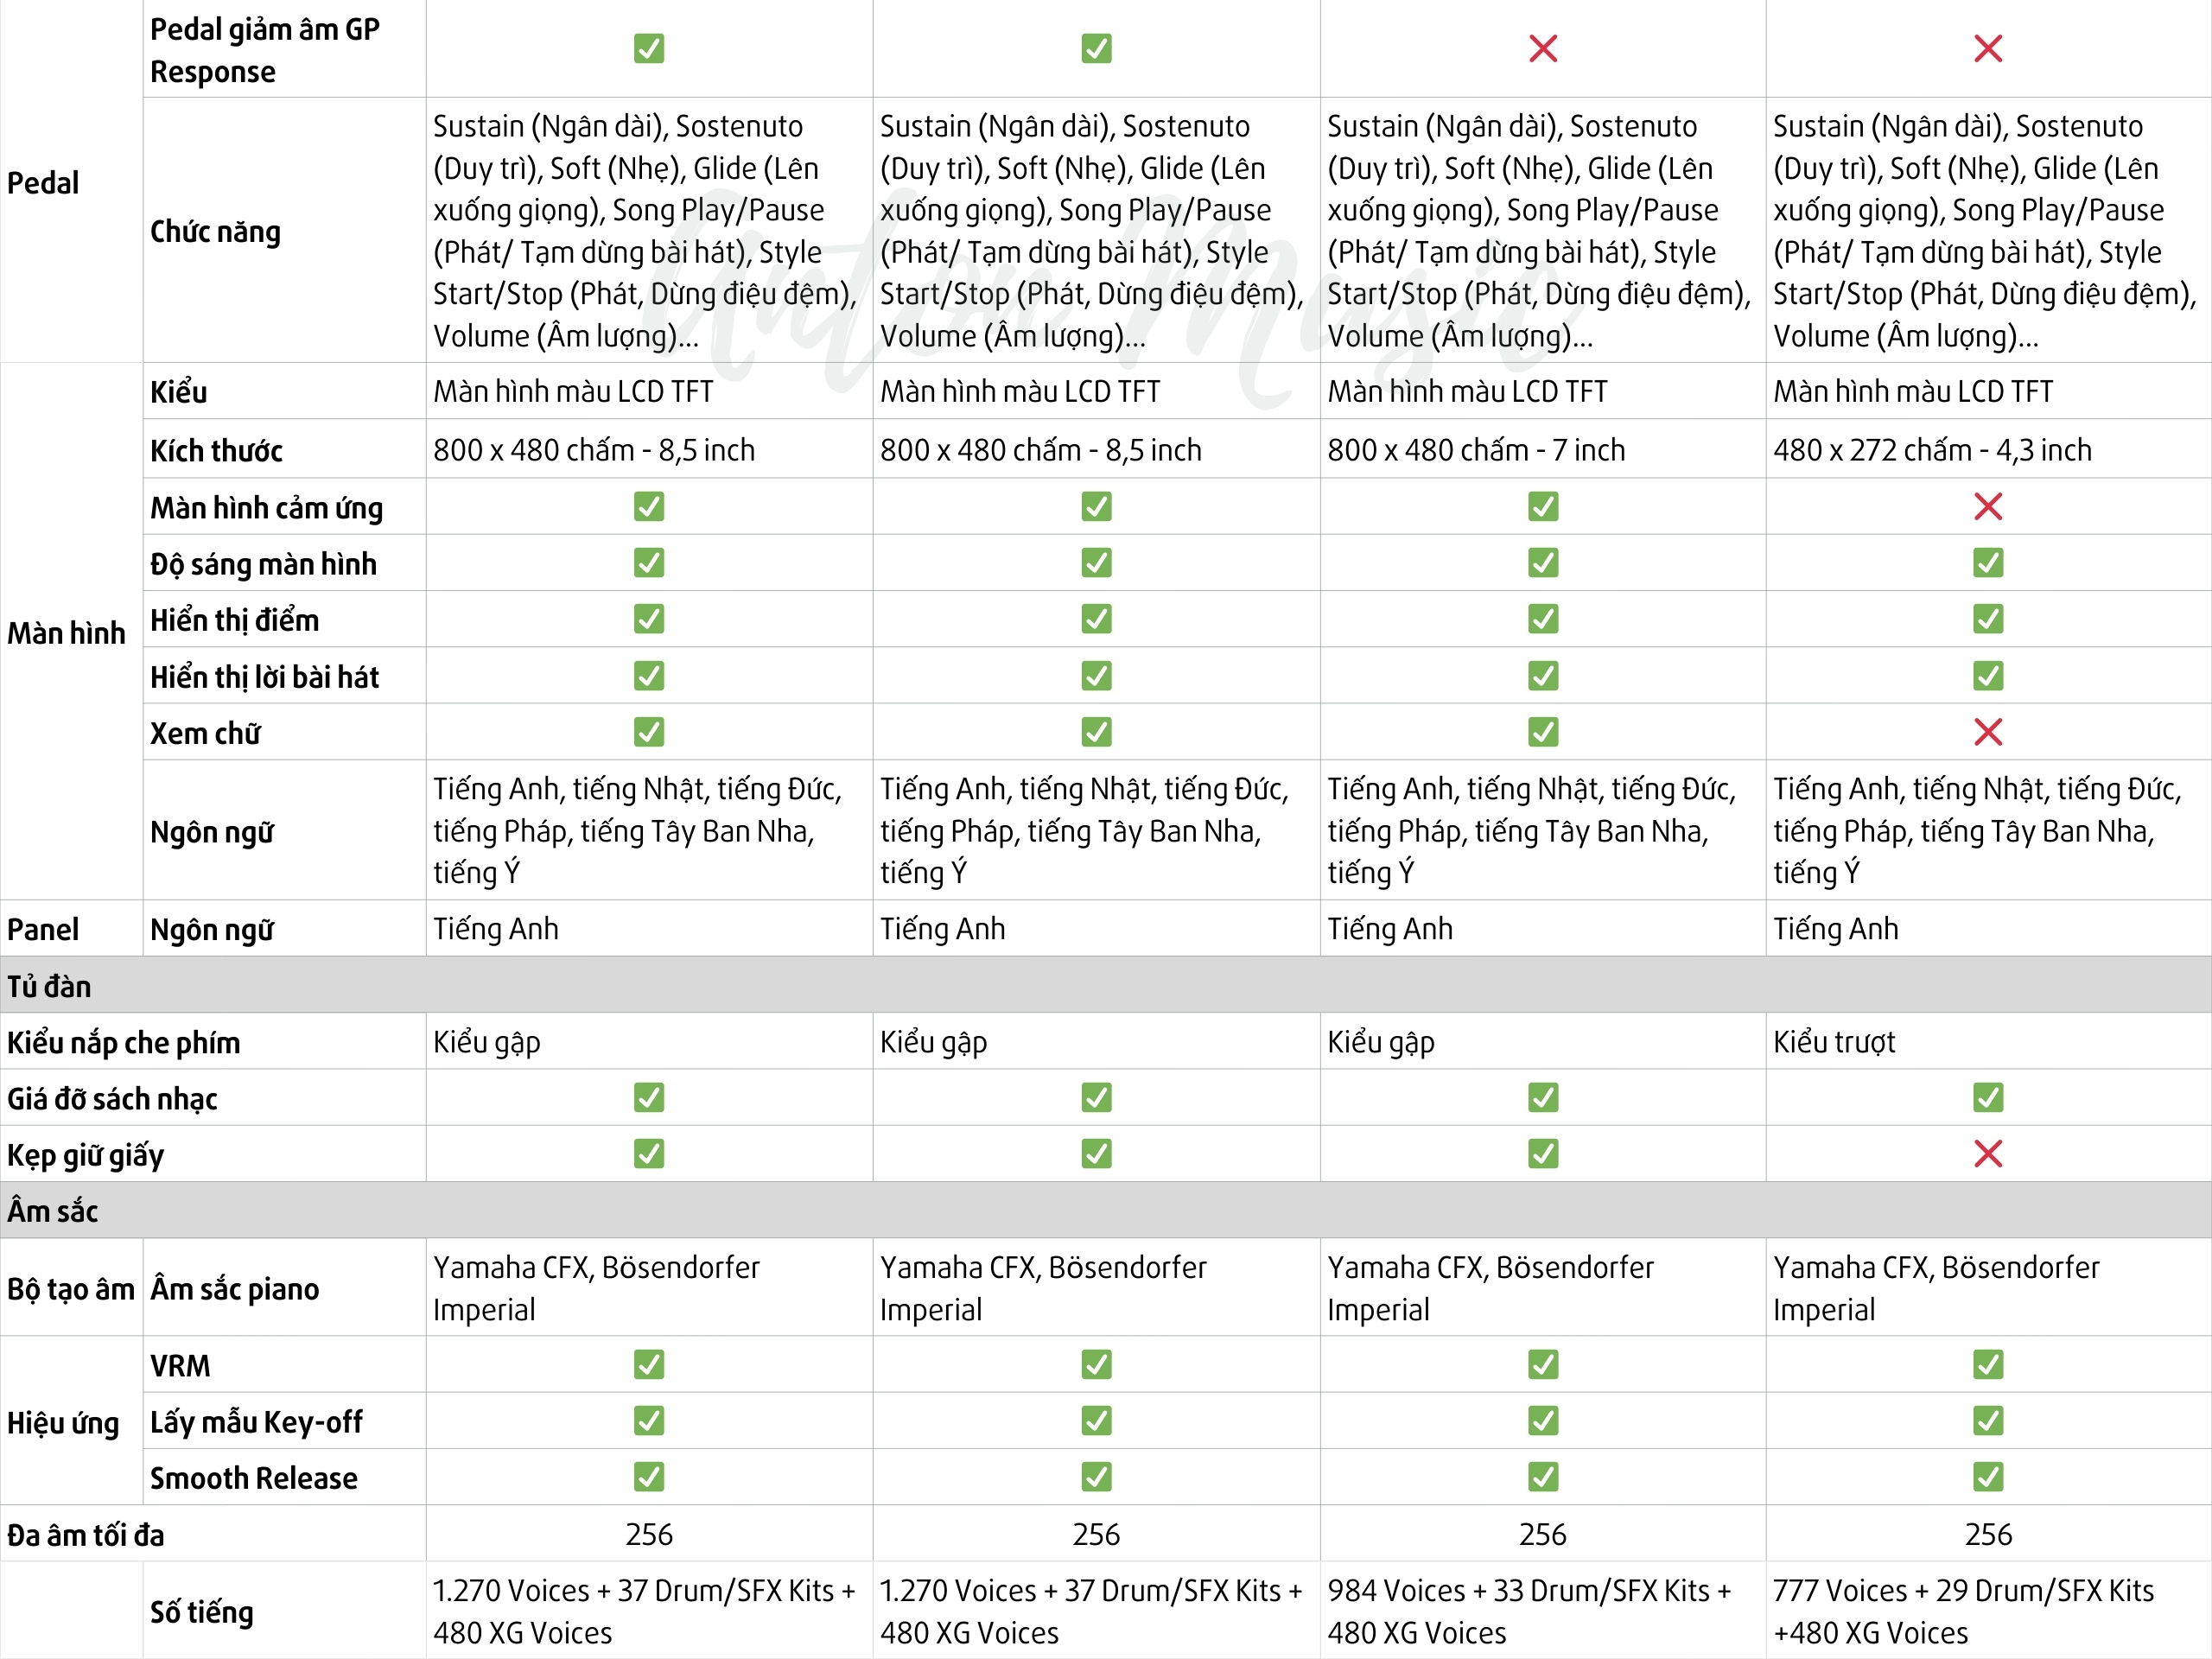Click the 480 x 272 chấm screen size cell
Viewport: 2212px width, 1659px height.
1932,450
